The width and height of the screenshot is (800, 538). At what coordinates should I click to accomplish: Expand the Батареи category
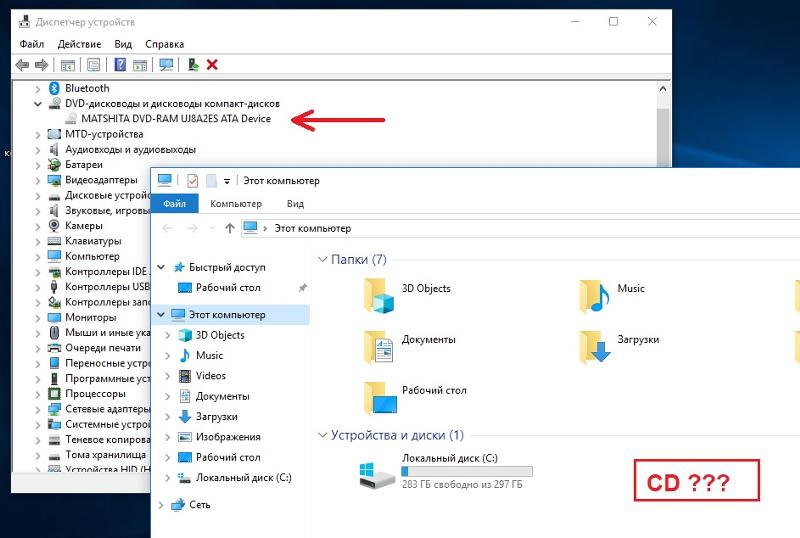point(38,165)
